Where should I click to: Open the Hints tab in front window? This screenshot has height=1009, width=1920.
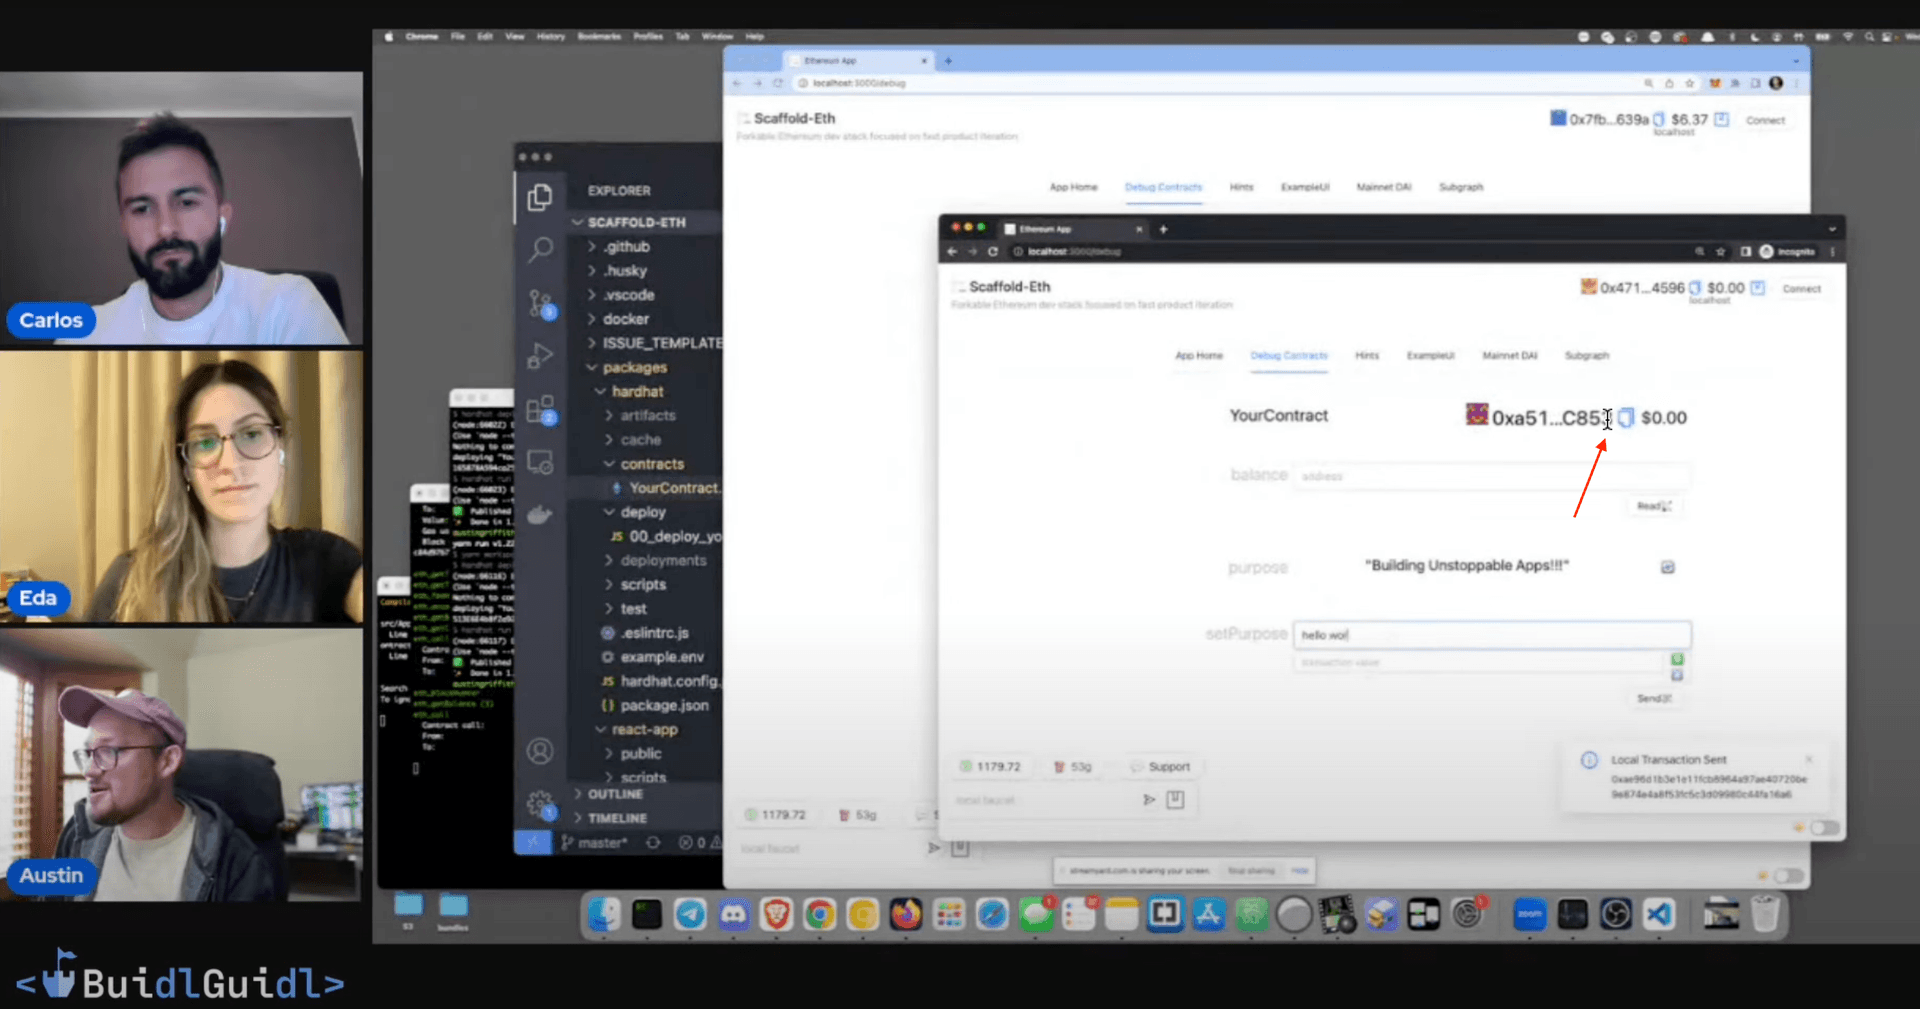1367,356
